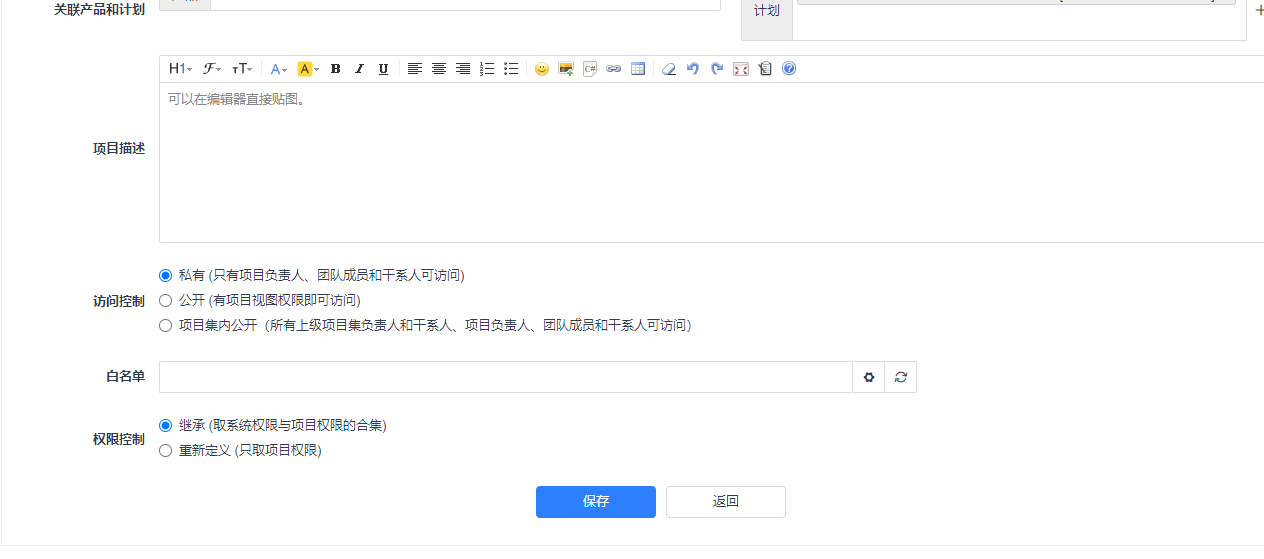Clear formatting with eraser icon
This screenshot has width=1264, height=559.
click(x=669, y=69)
